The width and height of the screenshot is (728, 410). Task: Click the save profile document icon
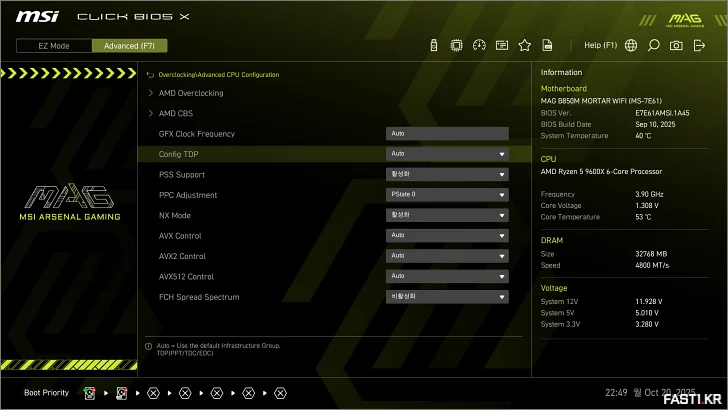tap(547, 45)
